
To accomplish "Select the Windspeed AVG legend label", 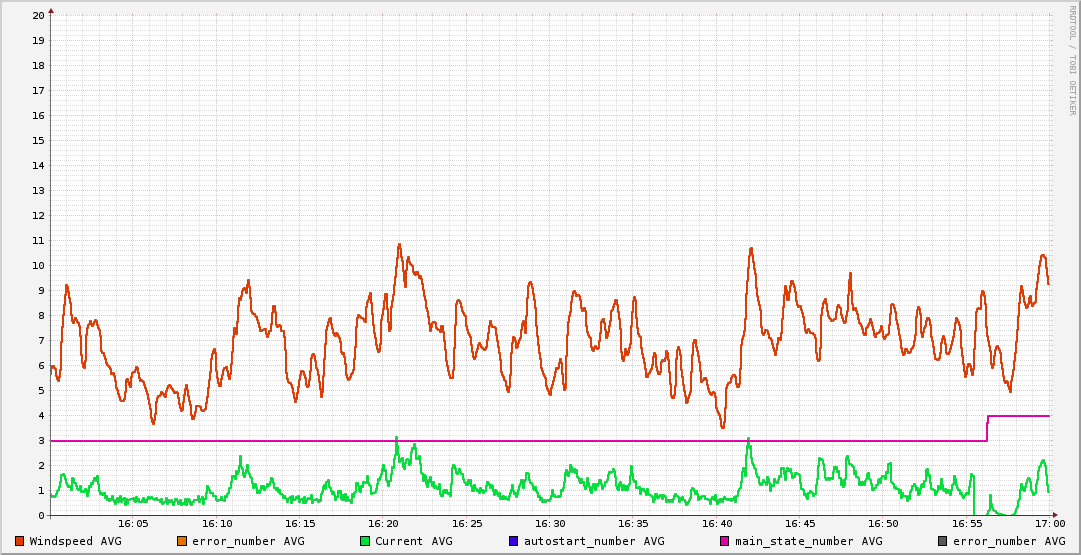I will pos(75,541).
